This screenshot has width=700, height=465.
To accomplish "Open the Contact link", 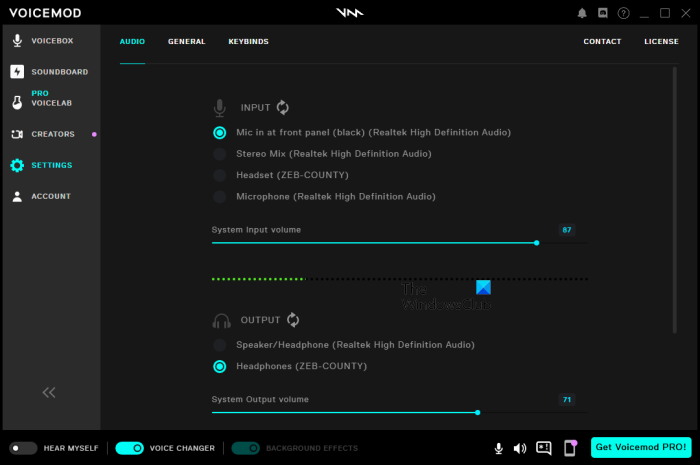I will (602, 42).
